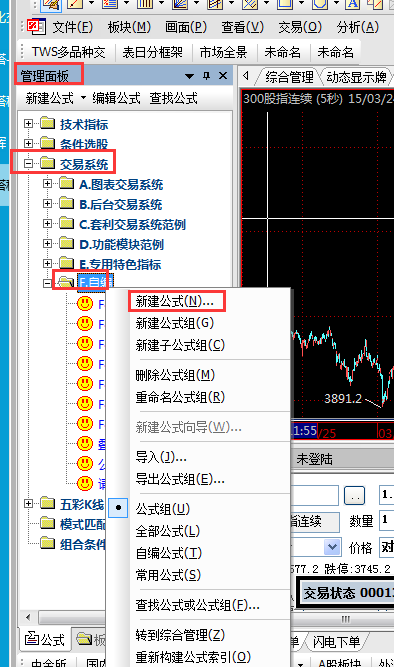Switch to 市场全景 page tab
Viewport: 394px width, 667px height.
(223, 52)
